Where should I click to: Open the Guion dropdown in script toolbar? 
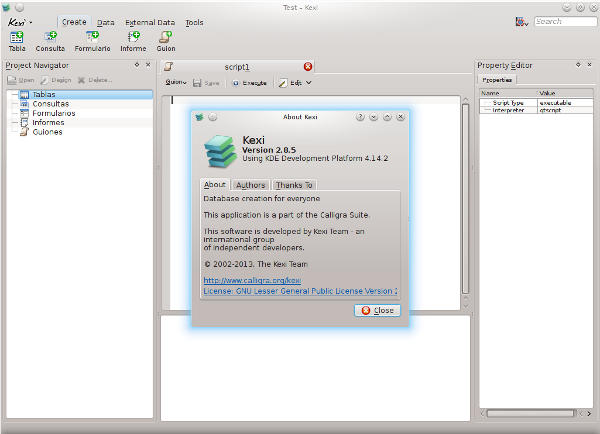(x=176, y=83)
